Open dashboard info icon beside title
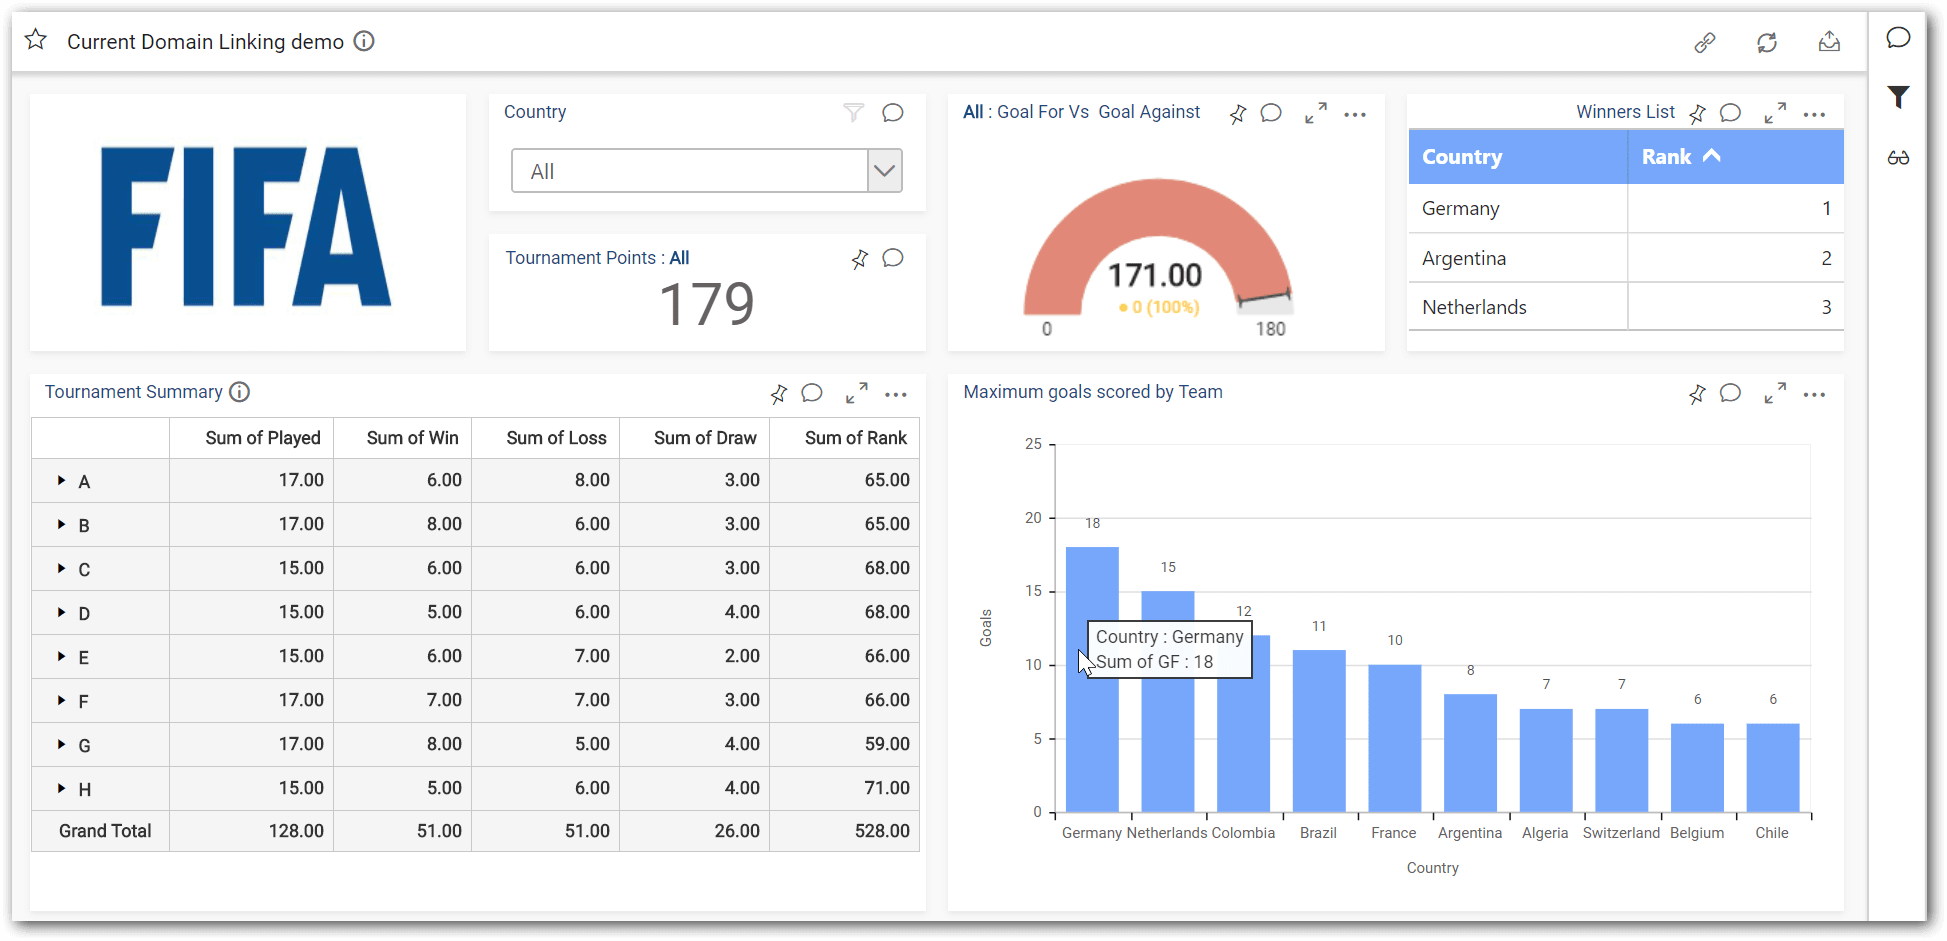This screenshot has width=1947, height=941. (364, 41)
